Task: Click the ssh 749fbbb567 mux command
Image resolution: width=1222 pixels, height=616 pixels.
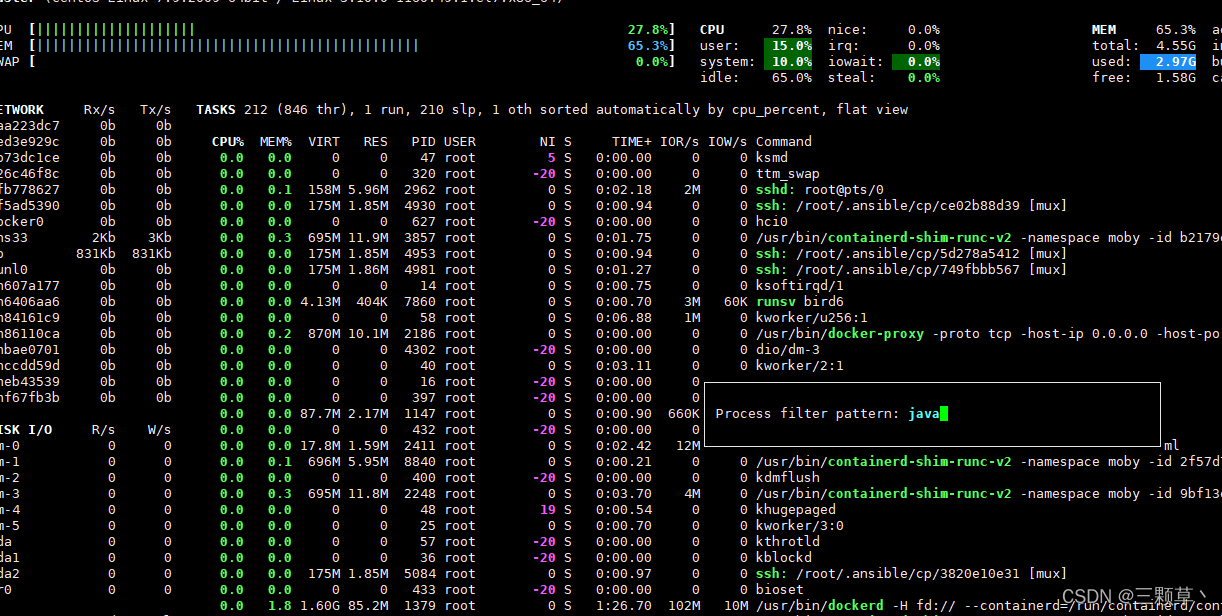Action: [912, 270]
